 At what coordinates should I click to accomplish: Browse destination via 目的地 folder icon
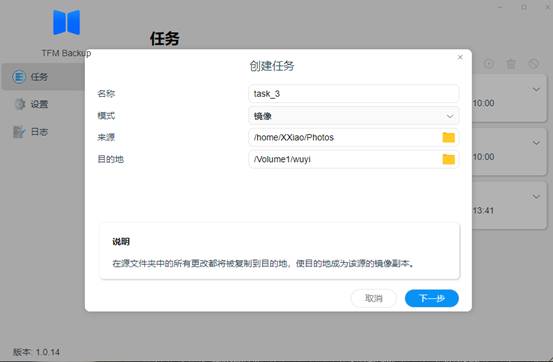point(449,159)
